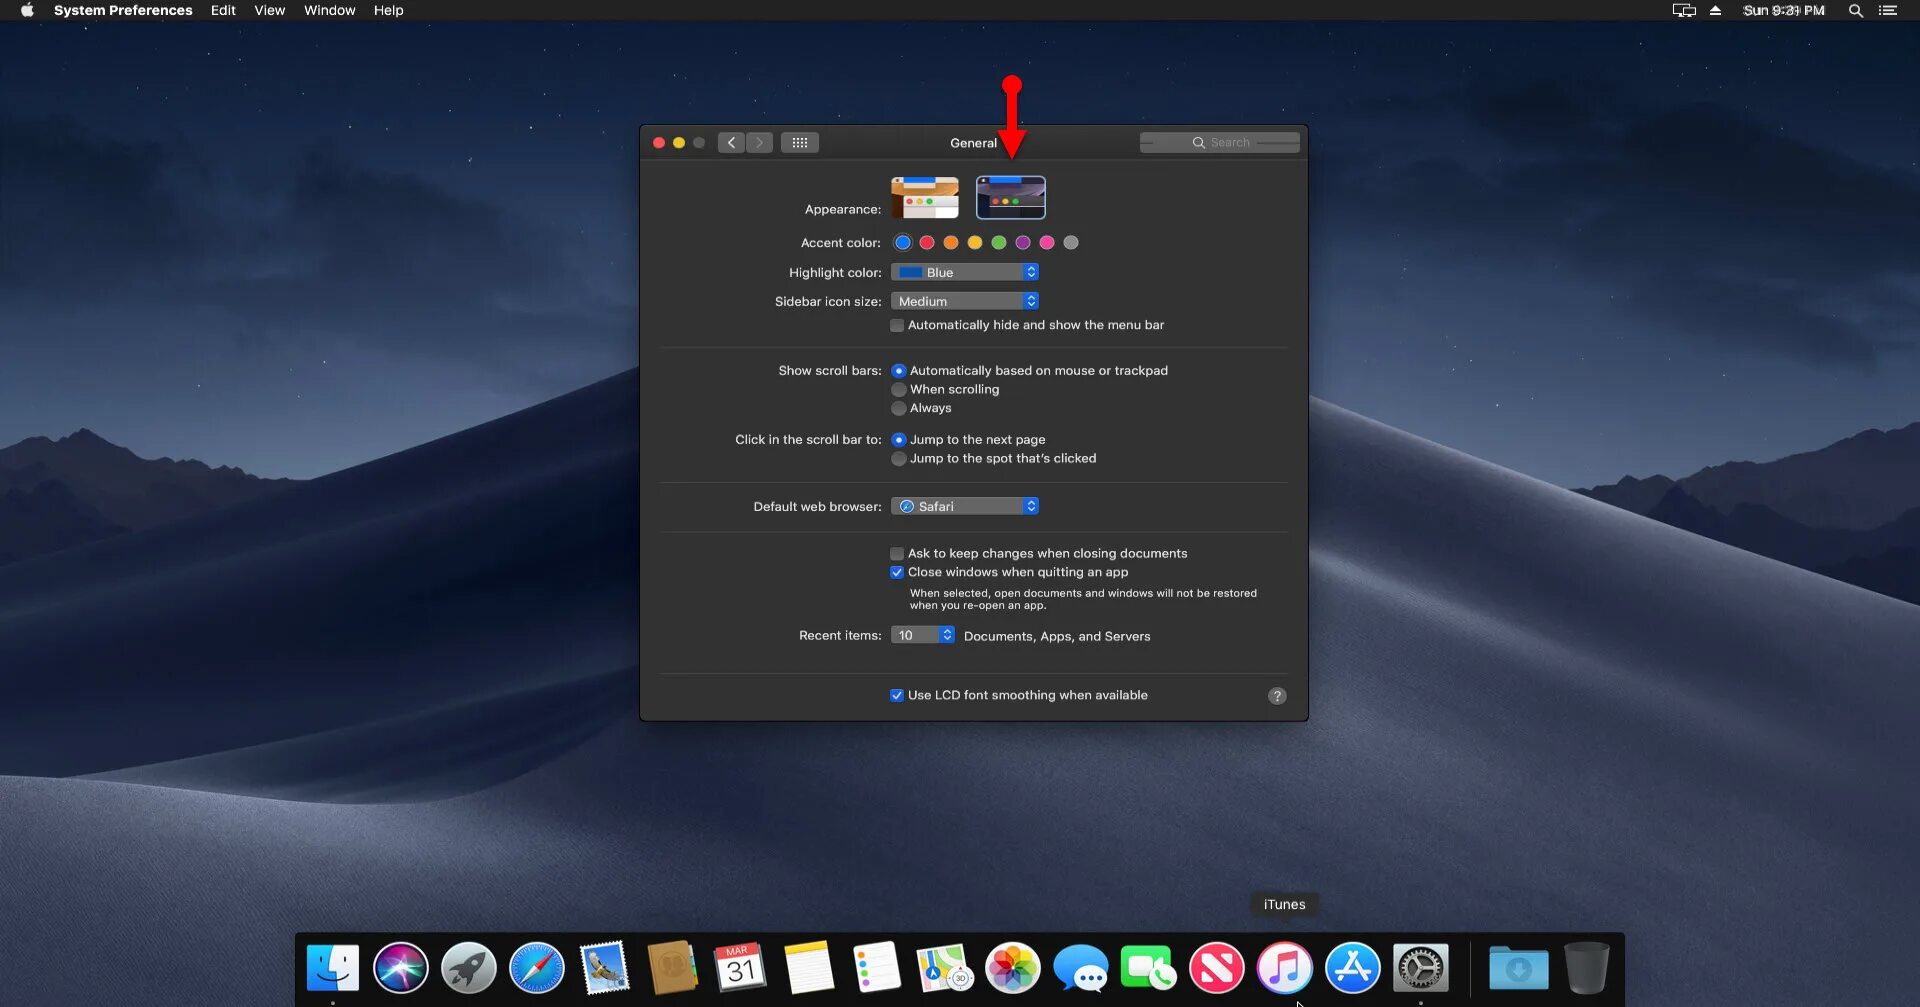Show all preferences grid button
1920x1007 pixels.
tap(800, 143)
